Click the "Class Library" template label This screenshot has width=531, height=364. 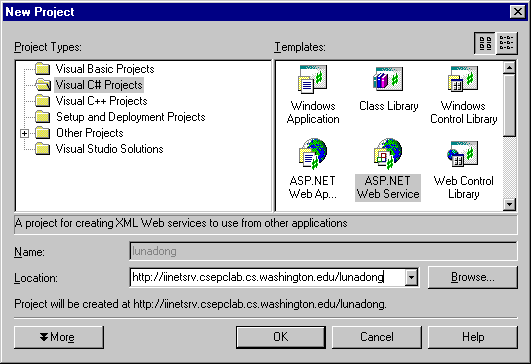388,106
